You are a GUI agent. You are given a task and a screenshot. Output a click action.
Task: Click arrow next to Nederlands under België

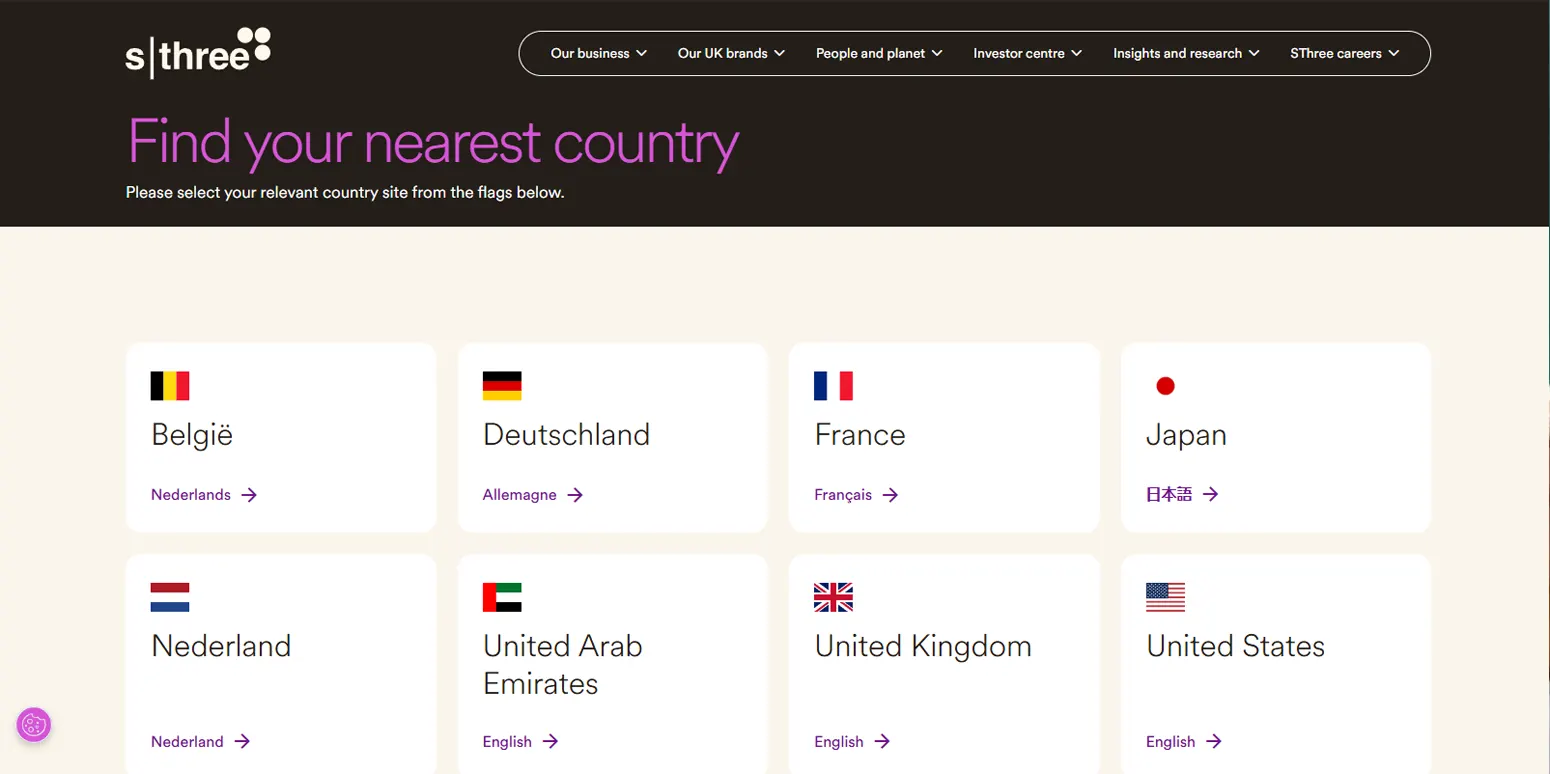(x=249, y=495)
